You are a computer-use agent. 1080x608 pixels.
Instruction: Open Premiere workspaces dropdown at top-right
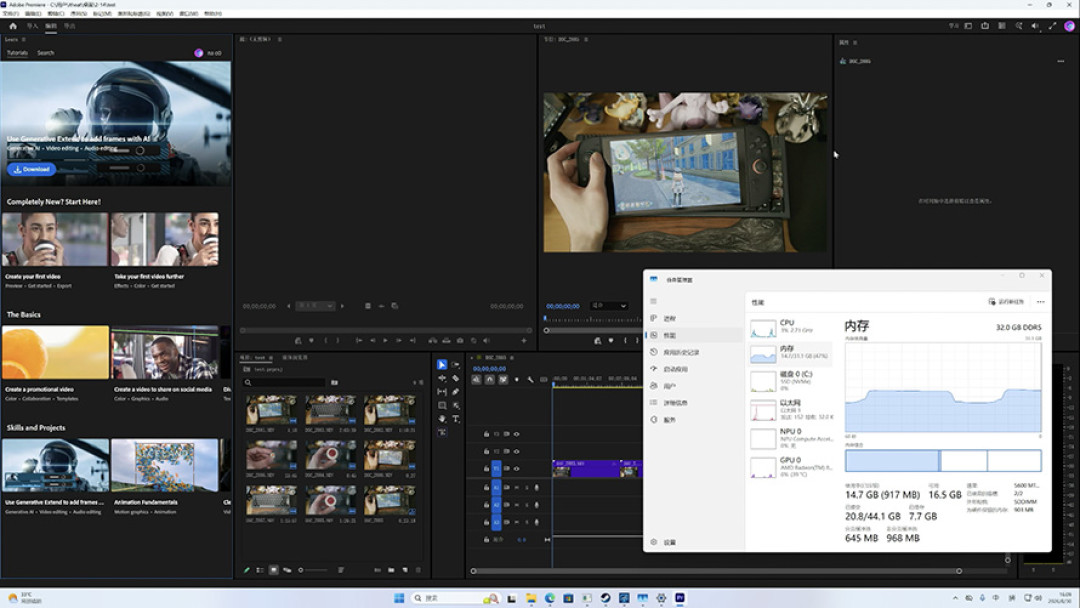pyautogui.click(x=968, y=25)
